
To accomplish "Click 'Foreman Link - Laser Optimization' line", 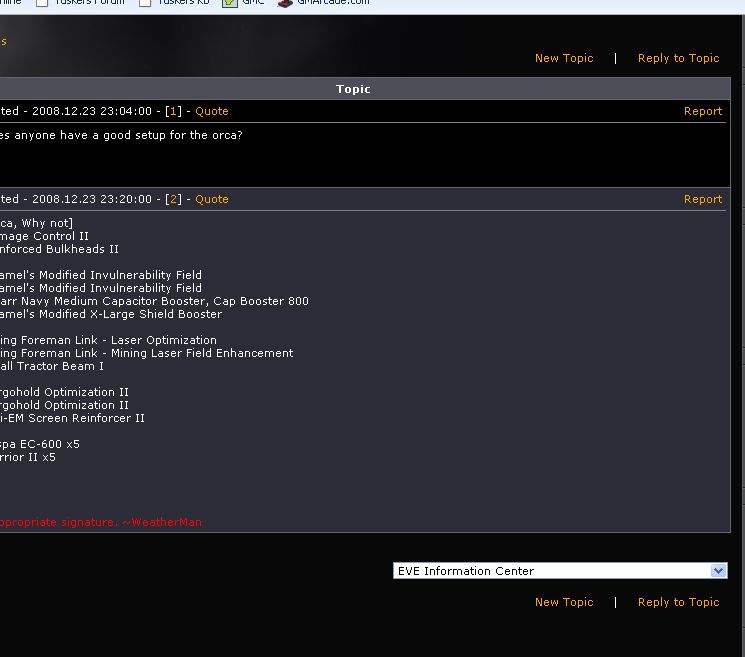I will tap(119, 340).
